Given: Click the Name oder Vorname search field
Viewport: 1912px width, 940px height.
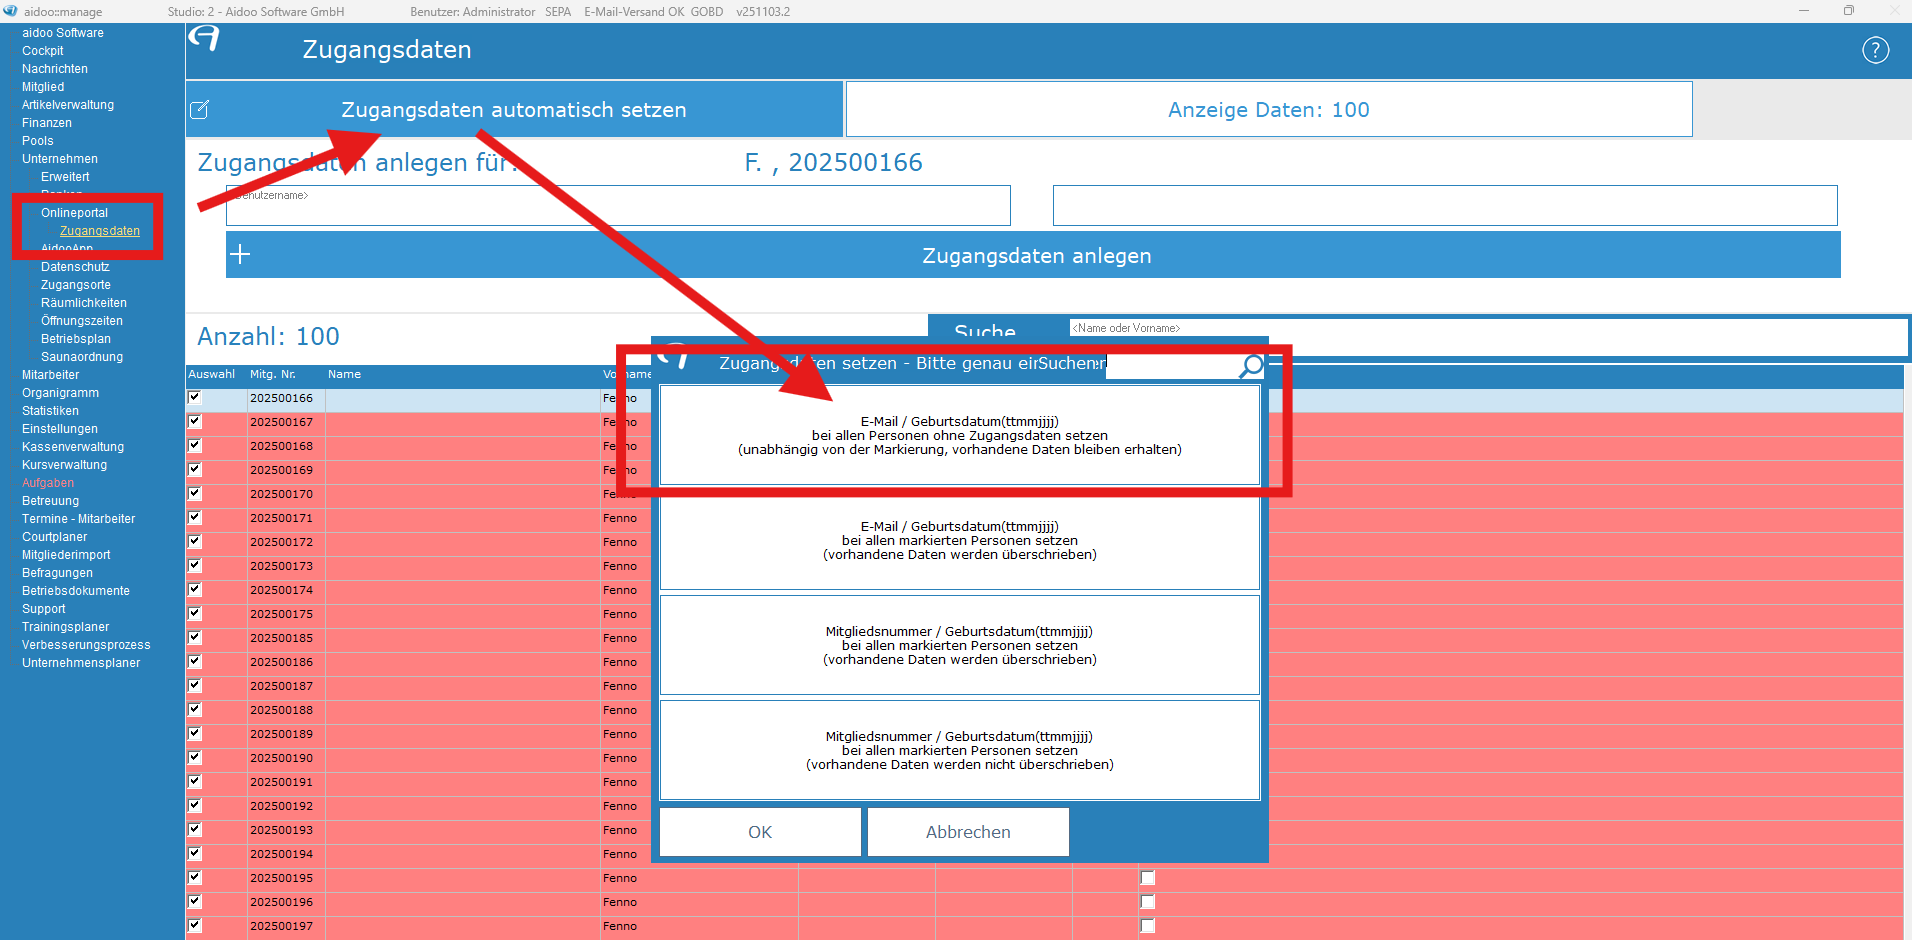Looking at the screenshot, I should pos(1487,337).
